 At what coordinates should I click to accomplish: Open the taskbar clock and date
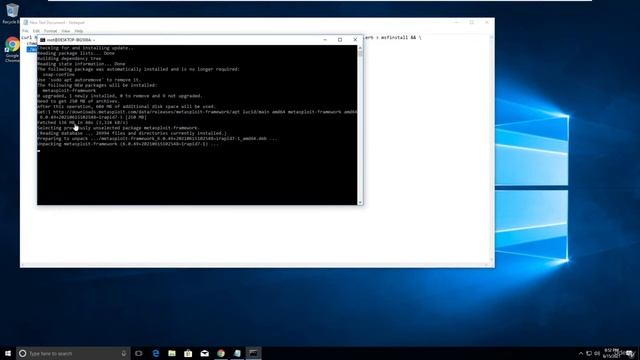pyautogui.click(x=612, y=353)
